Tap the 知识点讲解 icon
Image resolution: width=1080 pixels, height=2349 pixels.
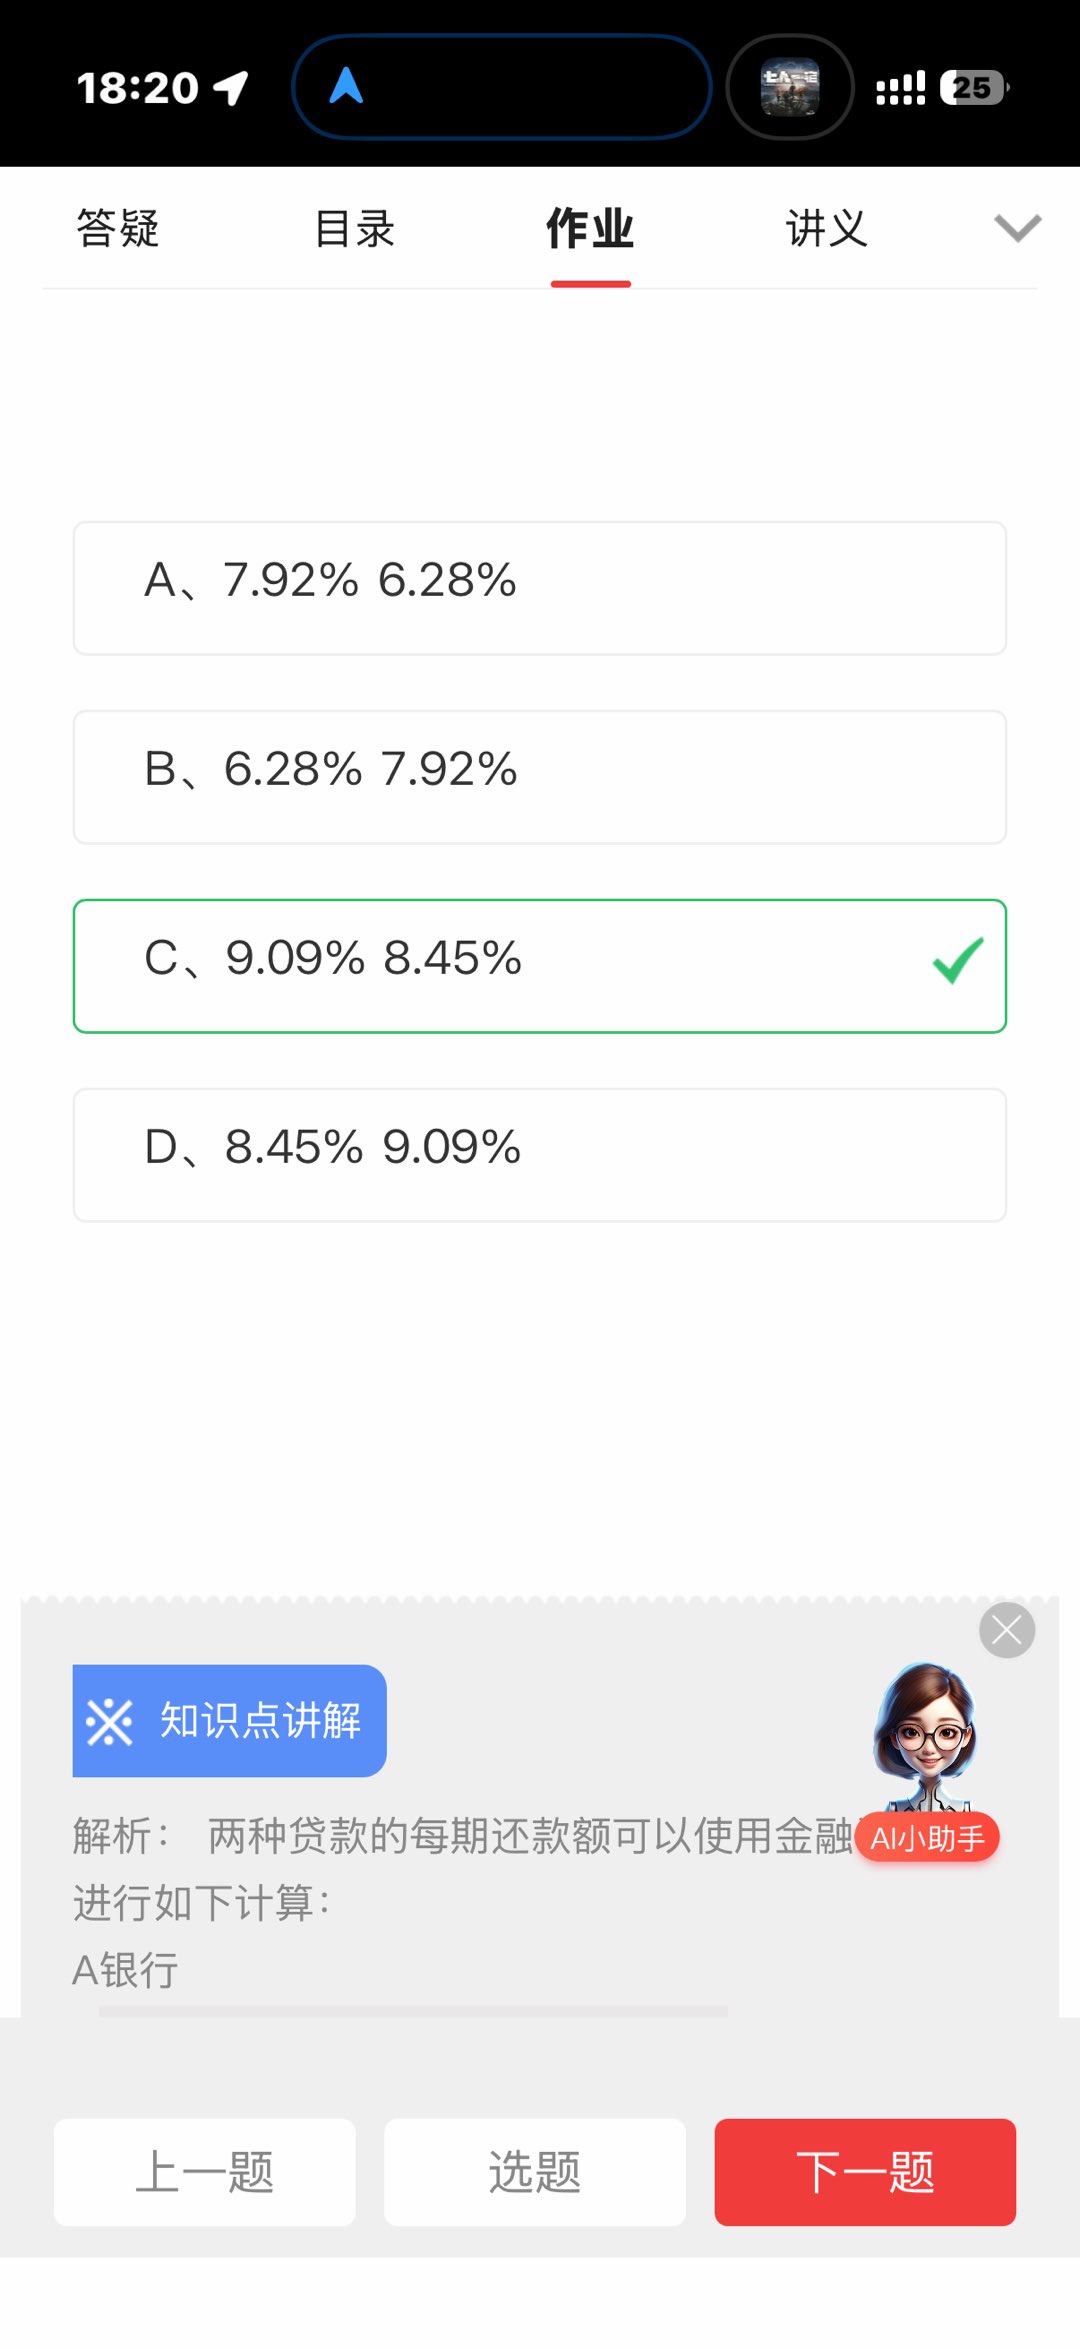coord(109,1722)
